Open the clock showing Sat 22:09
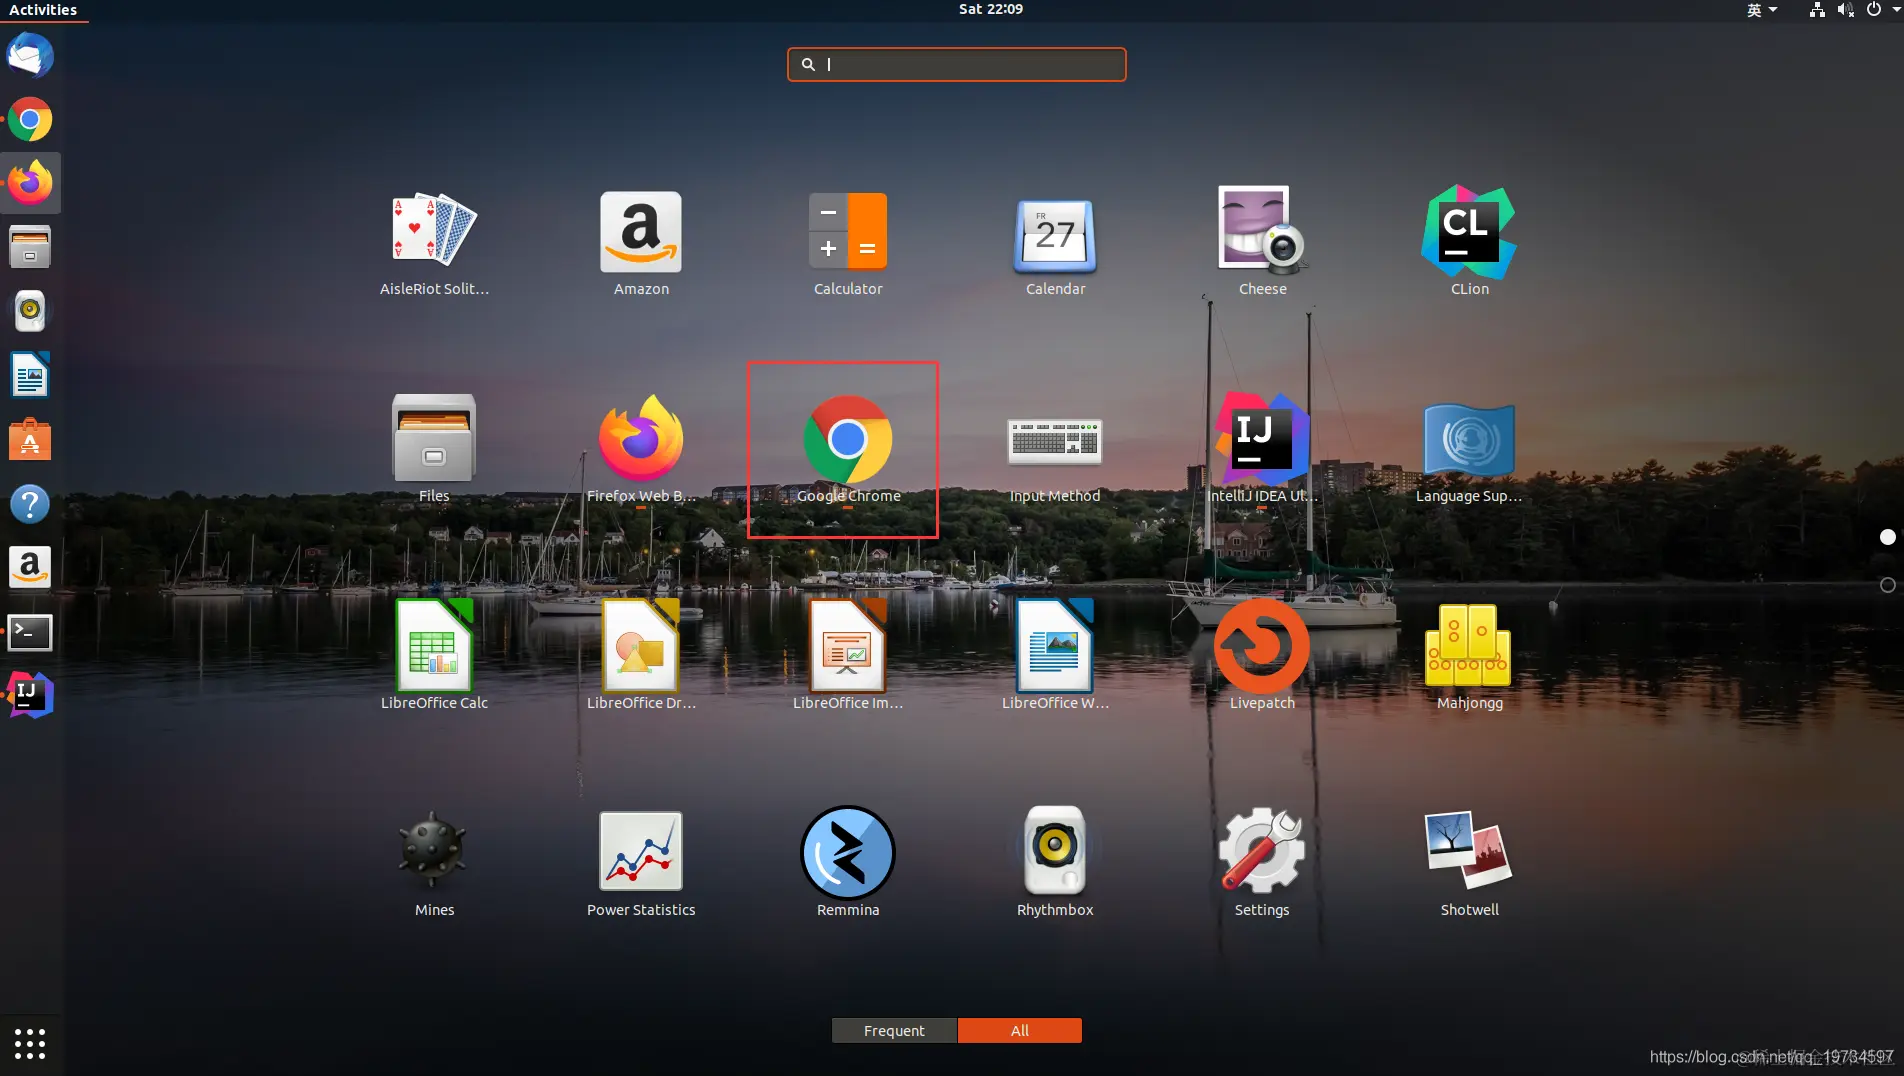This screenshot has height=1076, width=1904. coord(990,9)
